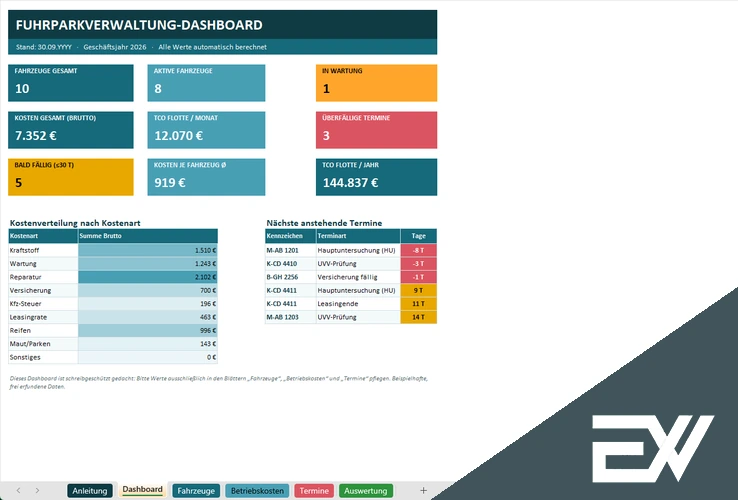Screen dimensions: 738x500
Task: Select the Terminart column header
Action: (358, 236)
